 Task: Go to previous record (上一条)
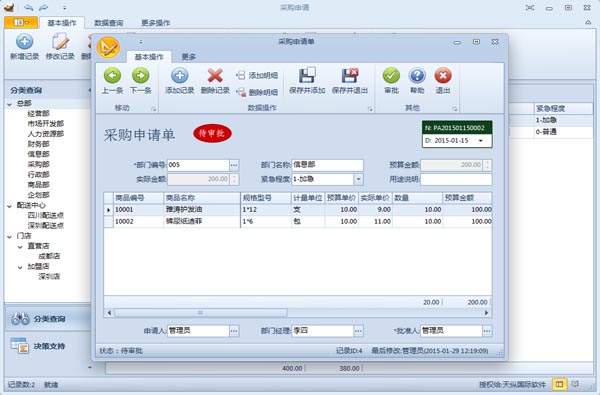[x=112, y=80]
